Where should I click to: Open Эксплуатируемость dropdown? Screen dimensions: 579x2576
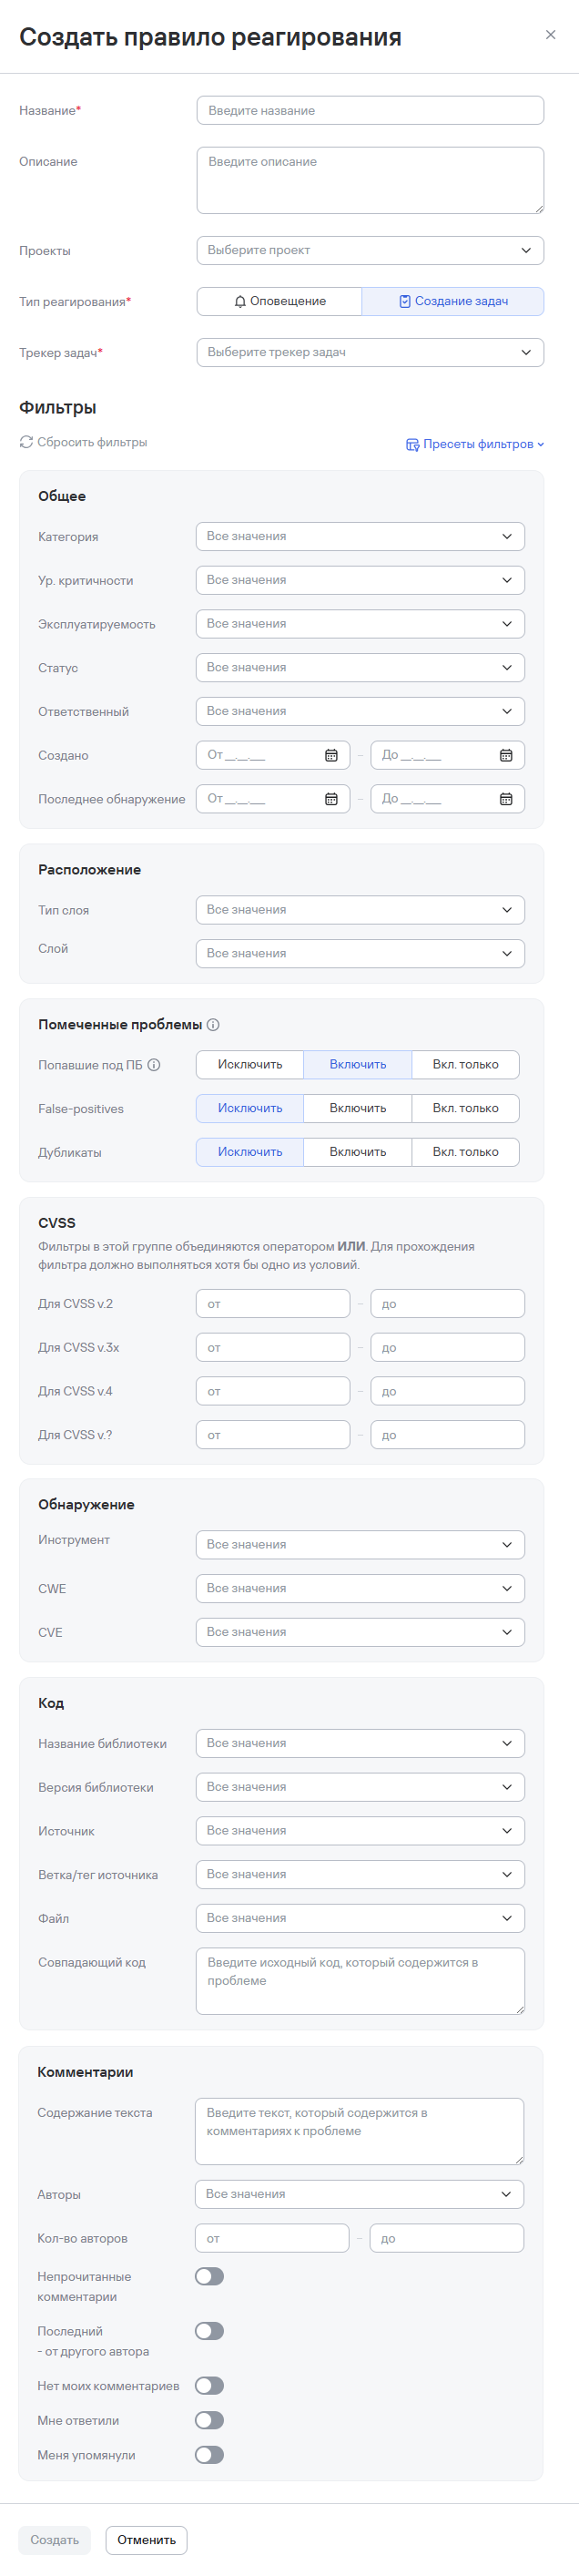coord(360,624)
